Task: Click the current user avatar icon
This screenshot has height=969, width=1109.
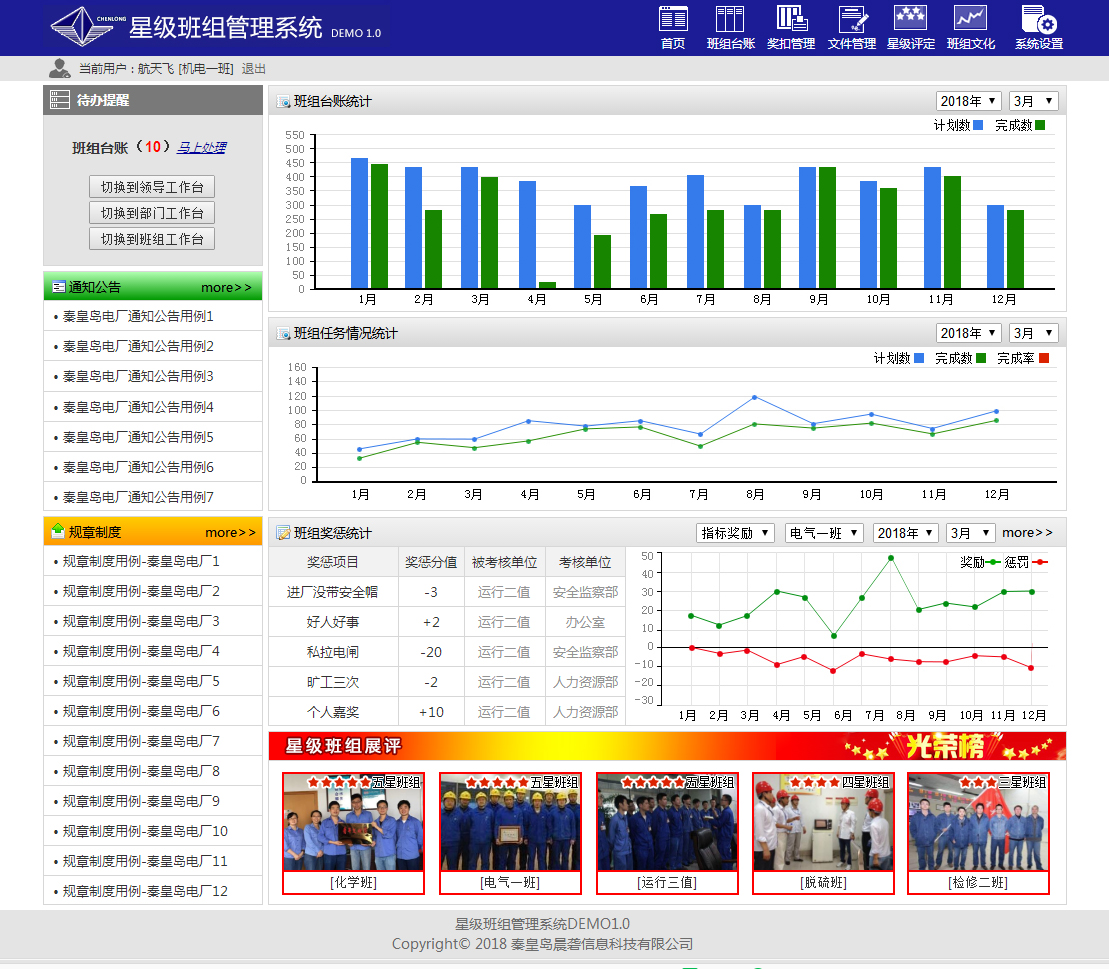Action: 59,68
